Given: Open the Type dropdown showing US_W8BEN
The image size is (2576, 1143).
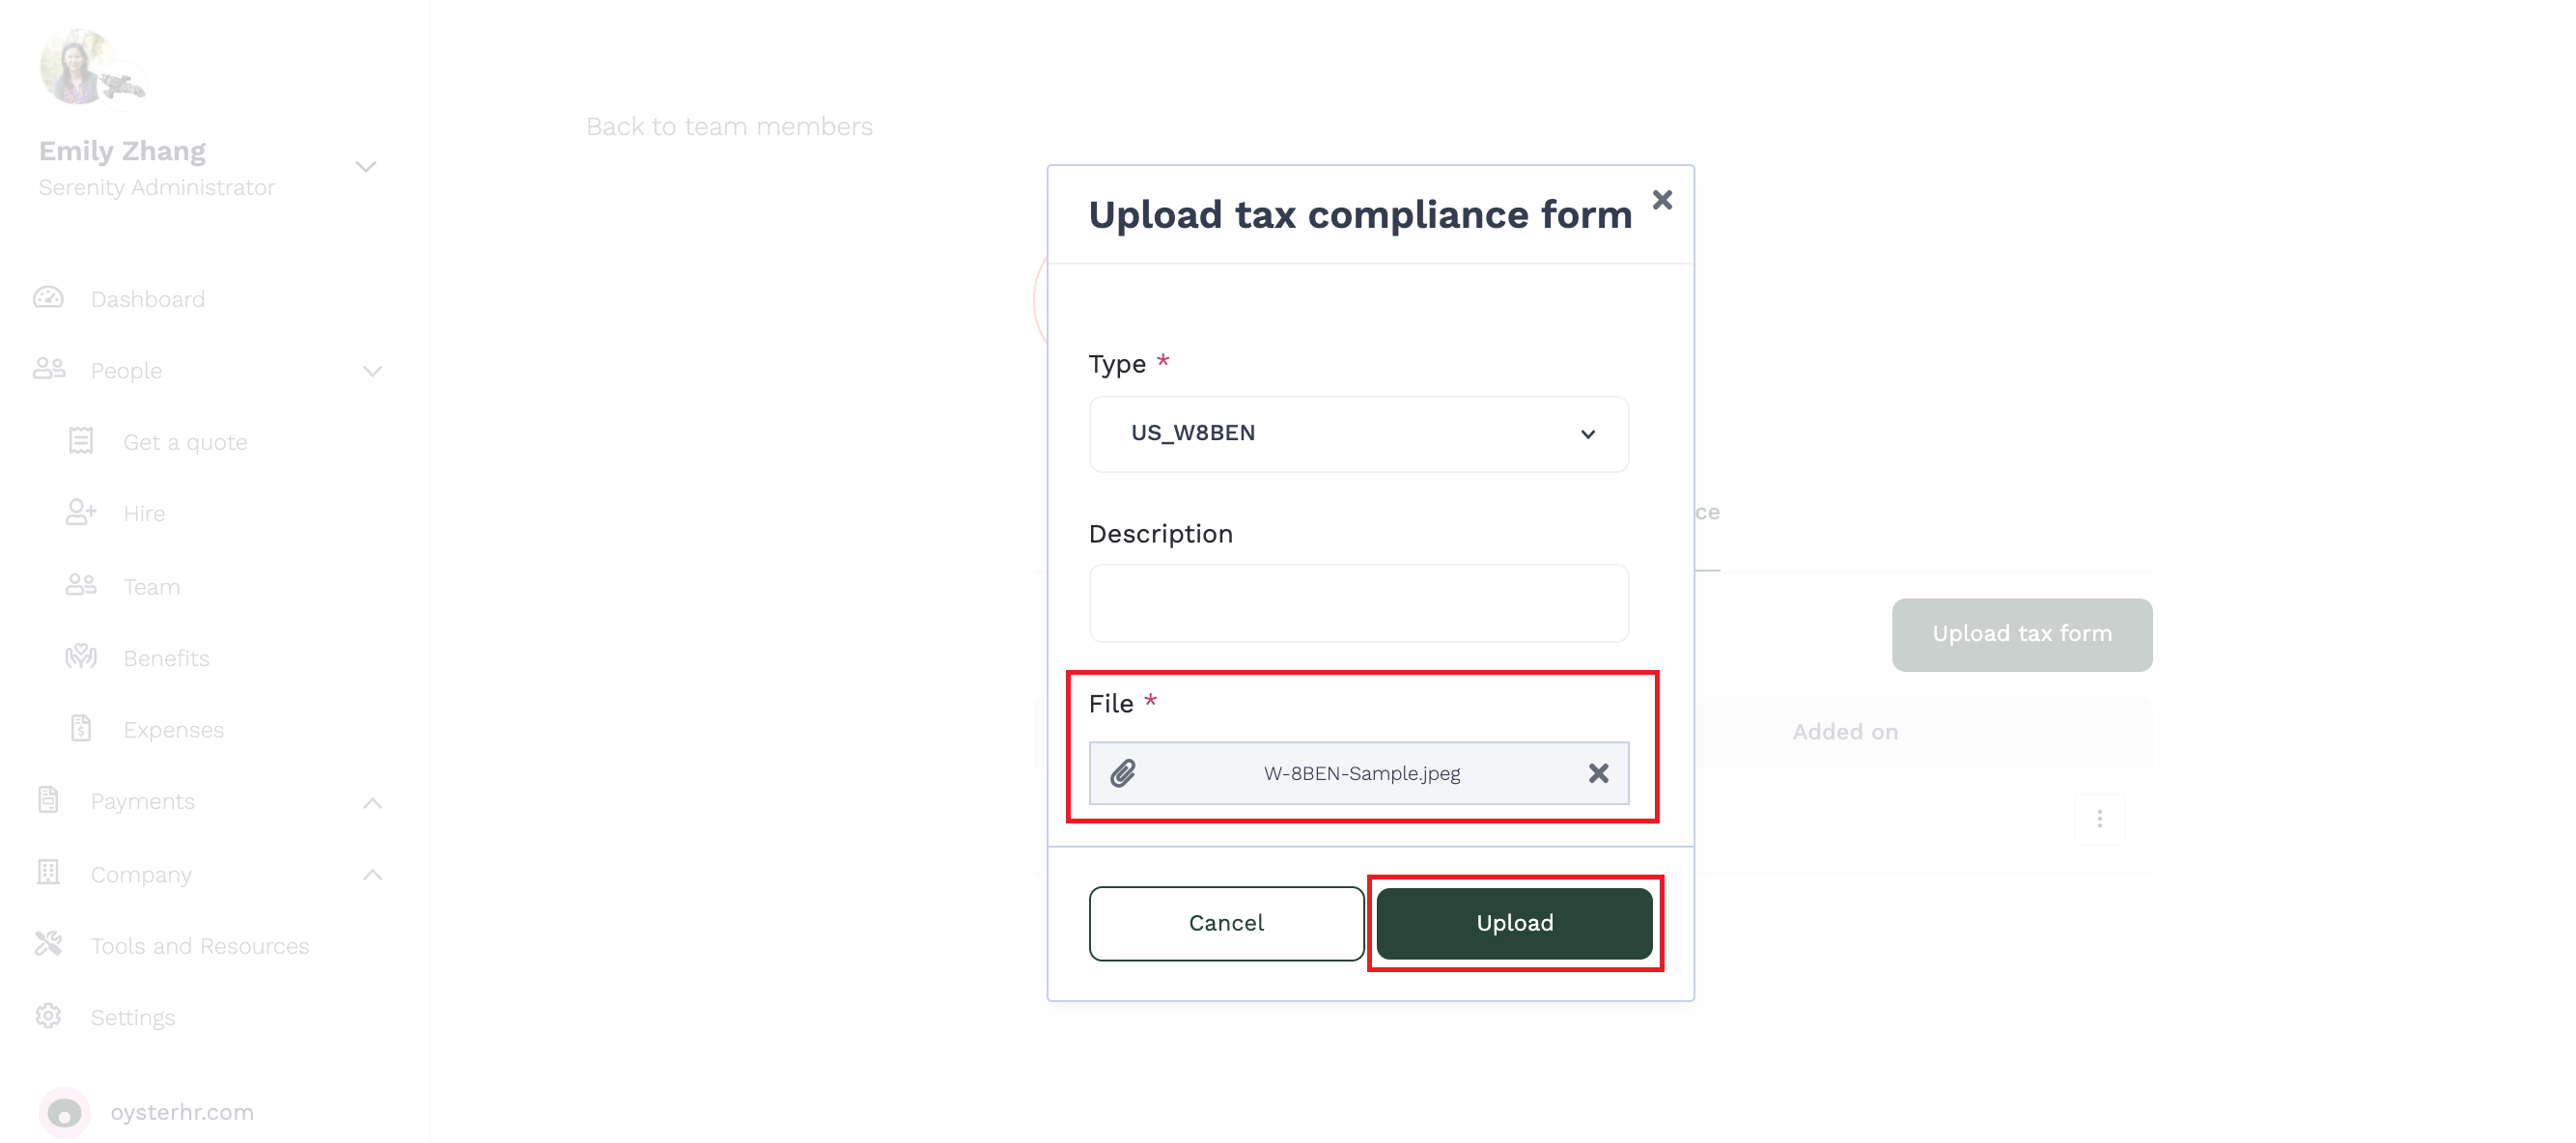Looking at the screenshot, I should [1358, 434].
